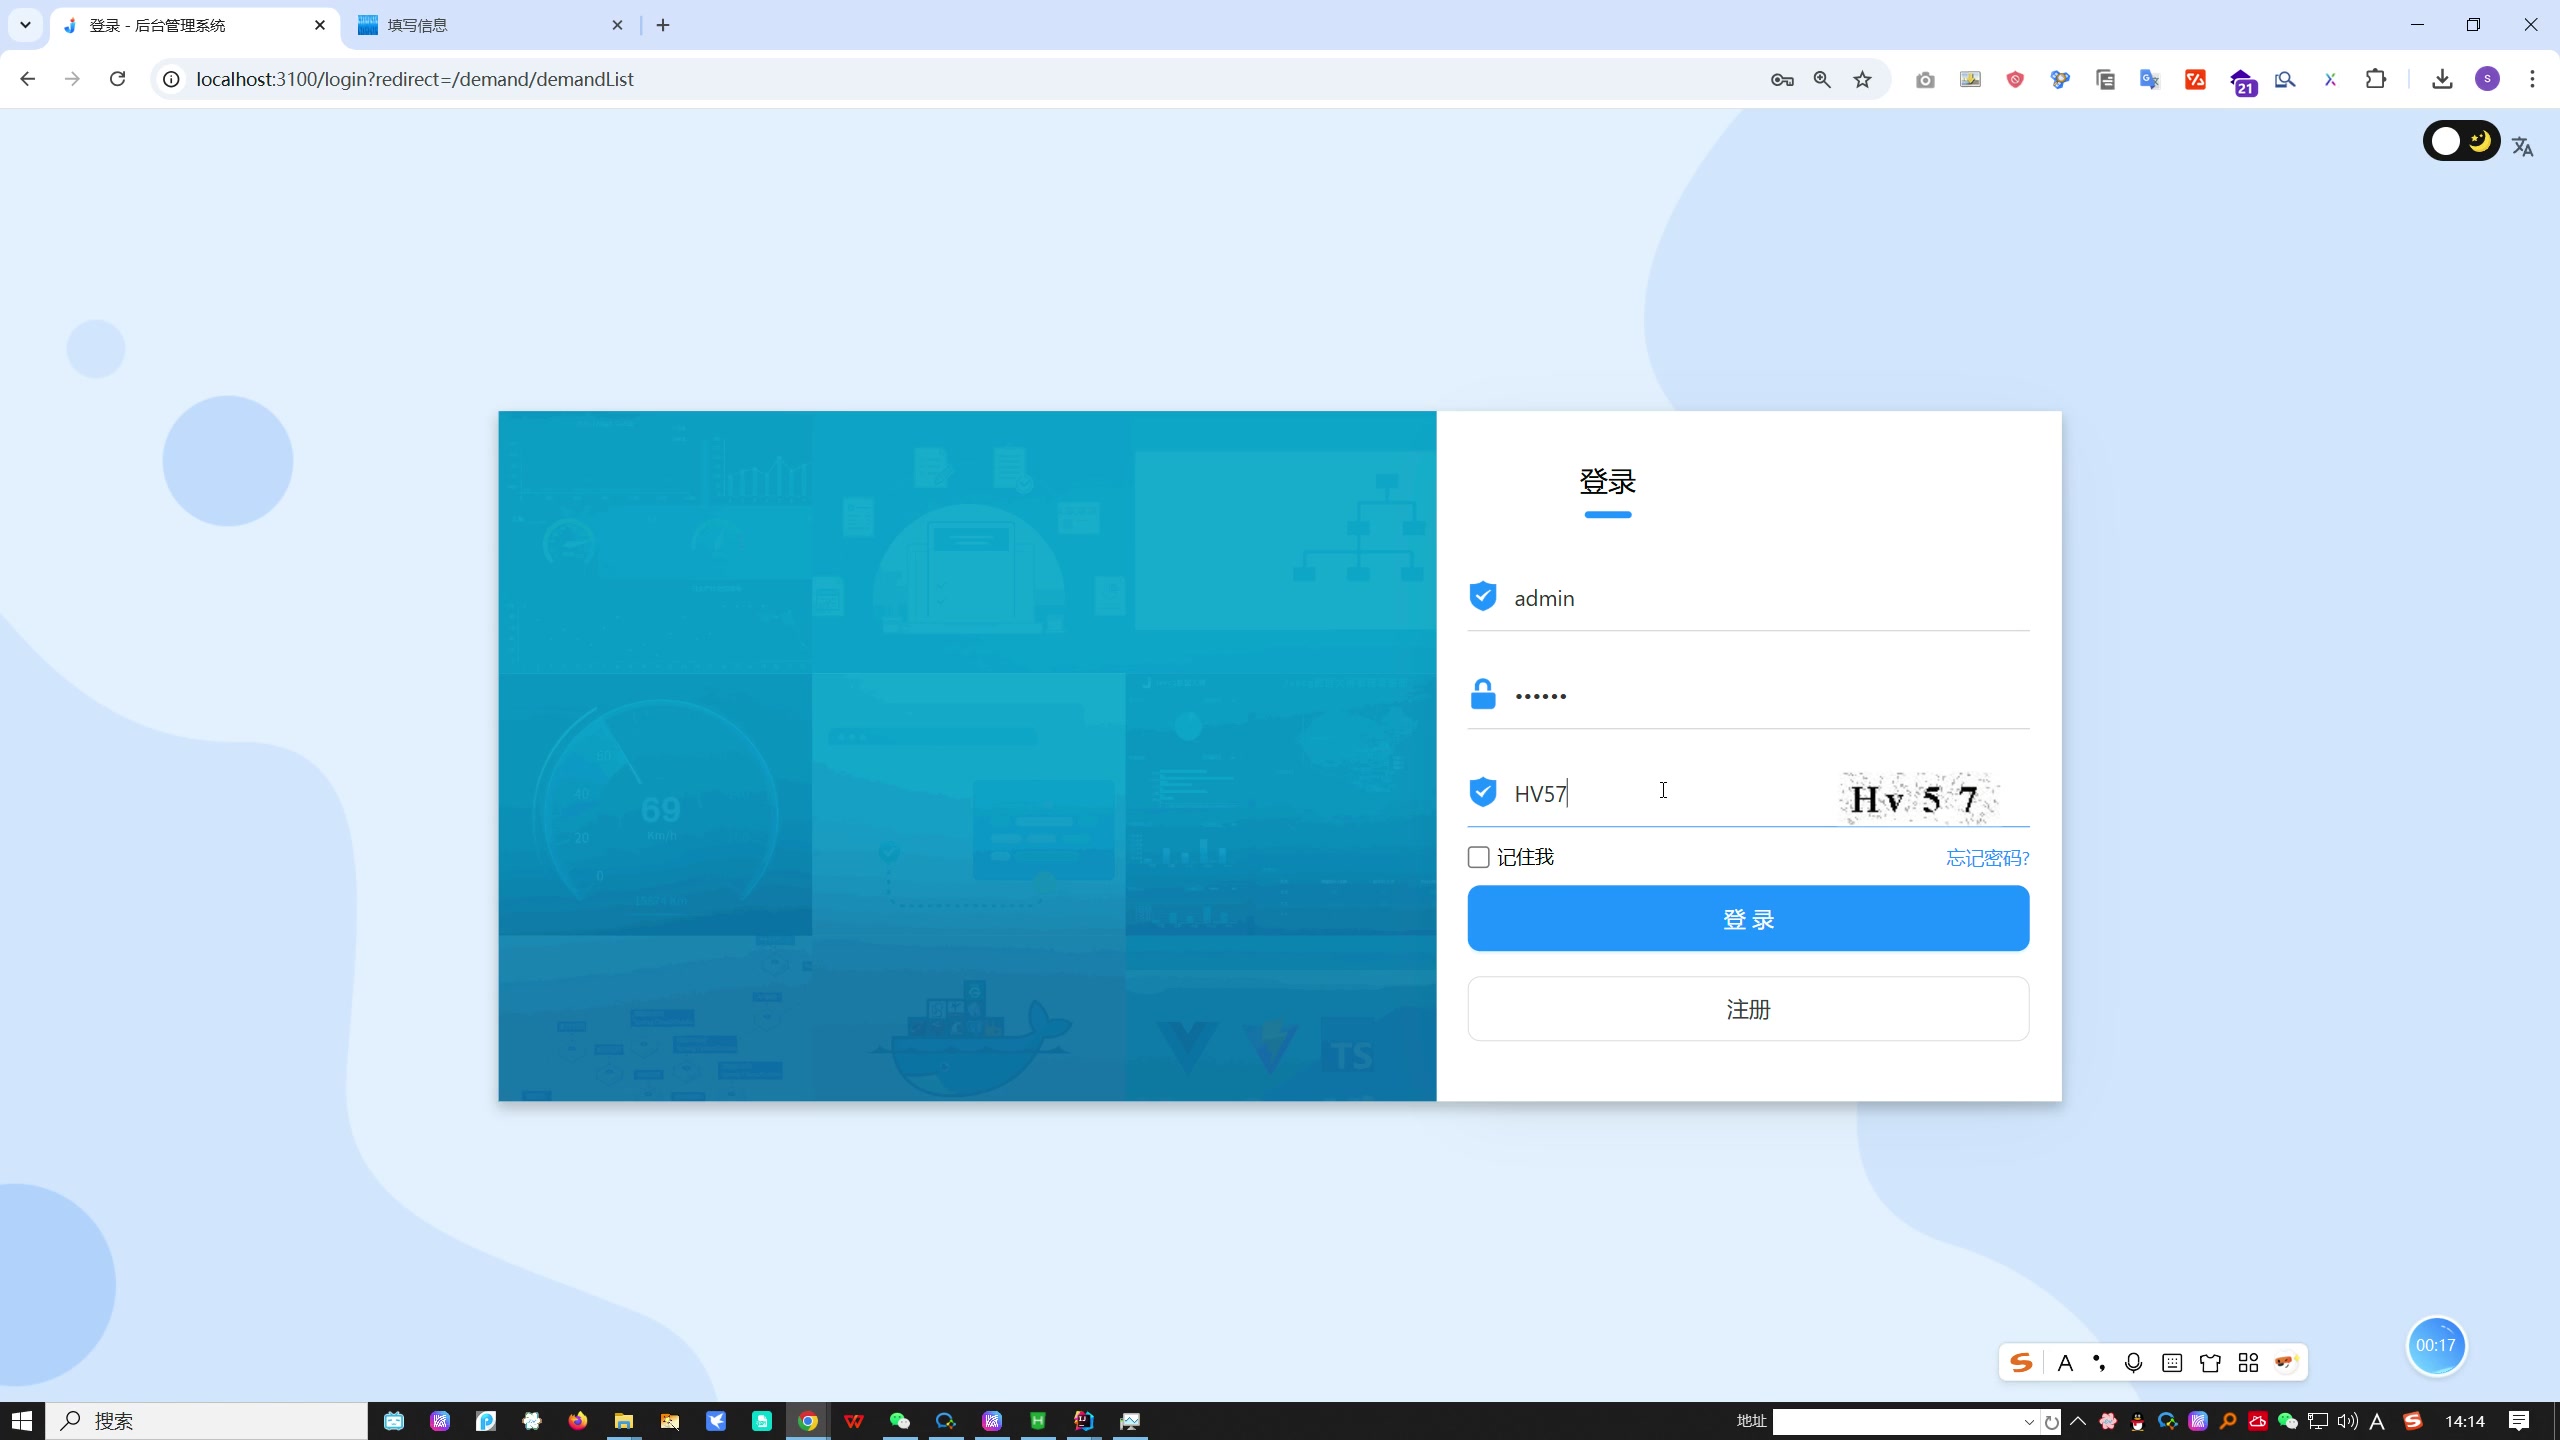Open the IME skin shirt icon
This screenshot has height=1440, width=2560.
pyautogui.click(x=2210, y=1363)
